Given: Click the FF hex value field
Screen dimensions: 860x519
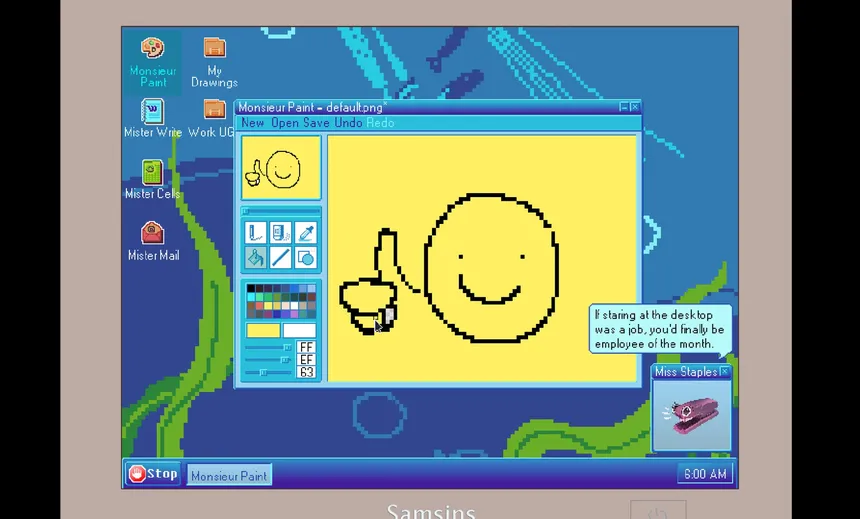Looking at the screenshot, I should 306,347.
